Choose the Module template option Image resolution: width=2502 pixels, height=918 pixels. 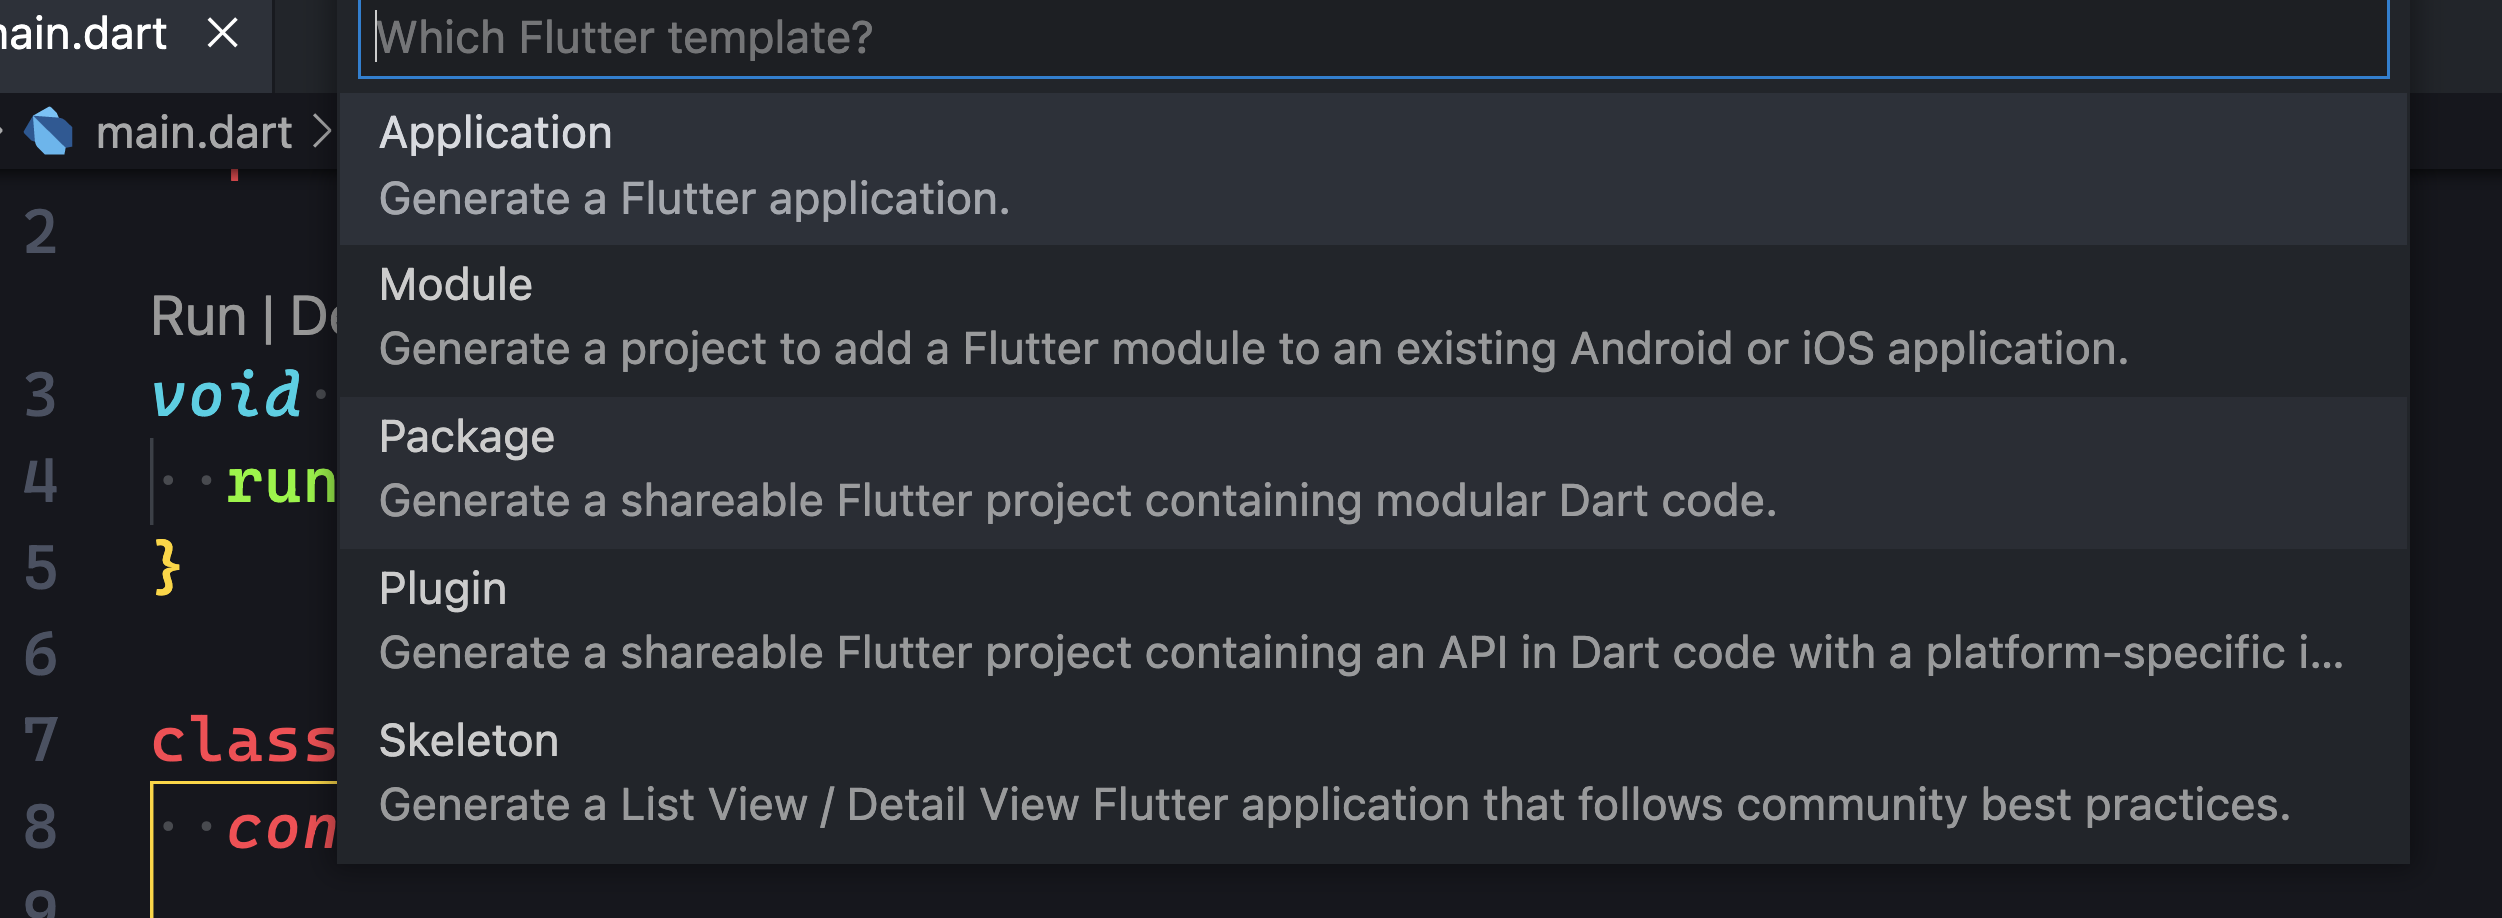click(x=1372, y=317)
